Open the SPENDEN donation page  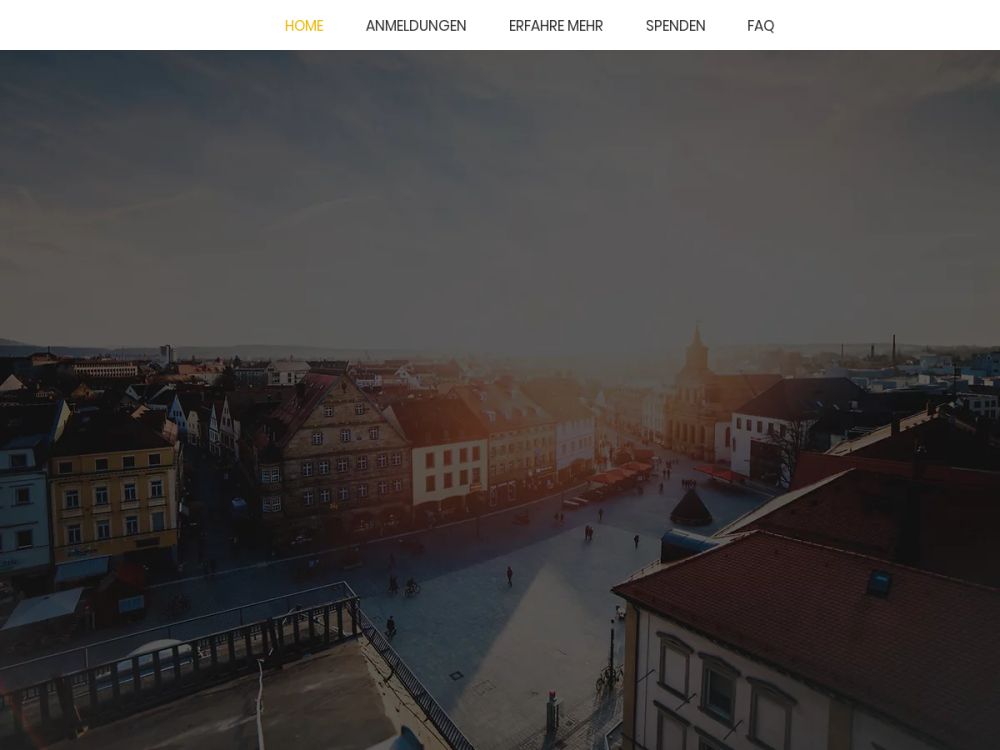(x=675, y=26)
